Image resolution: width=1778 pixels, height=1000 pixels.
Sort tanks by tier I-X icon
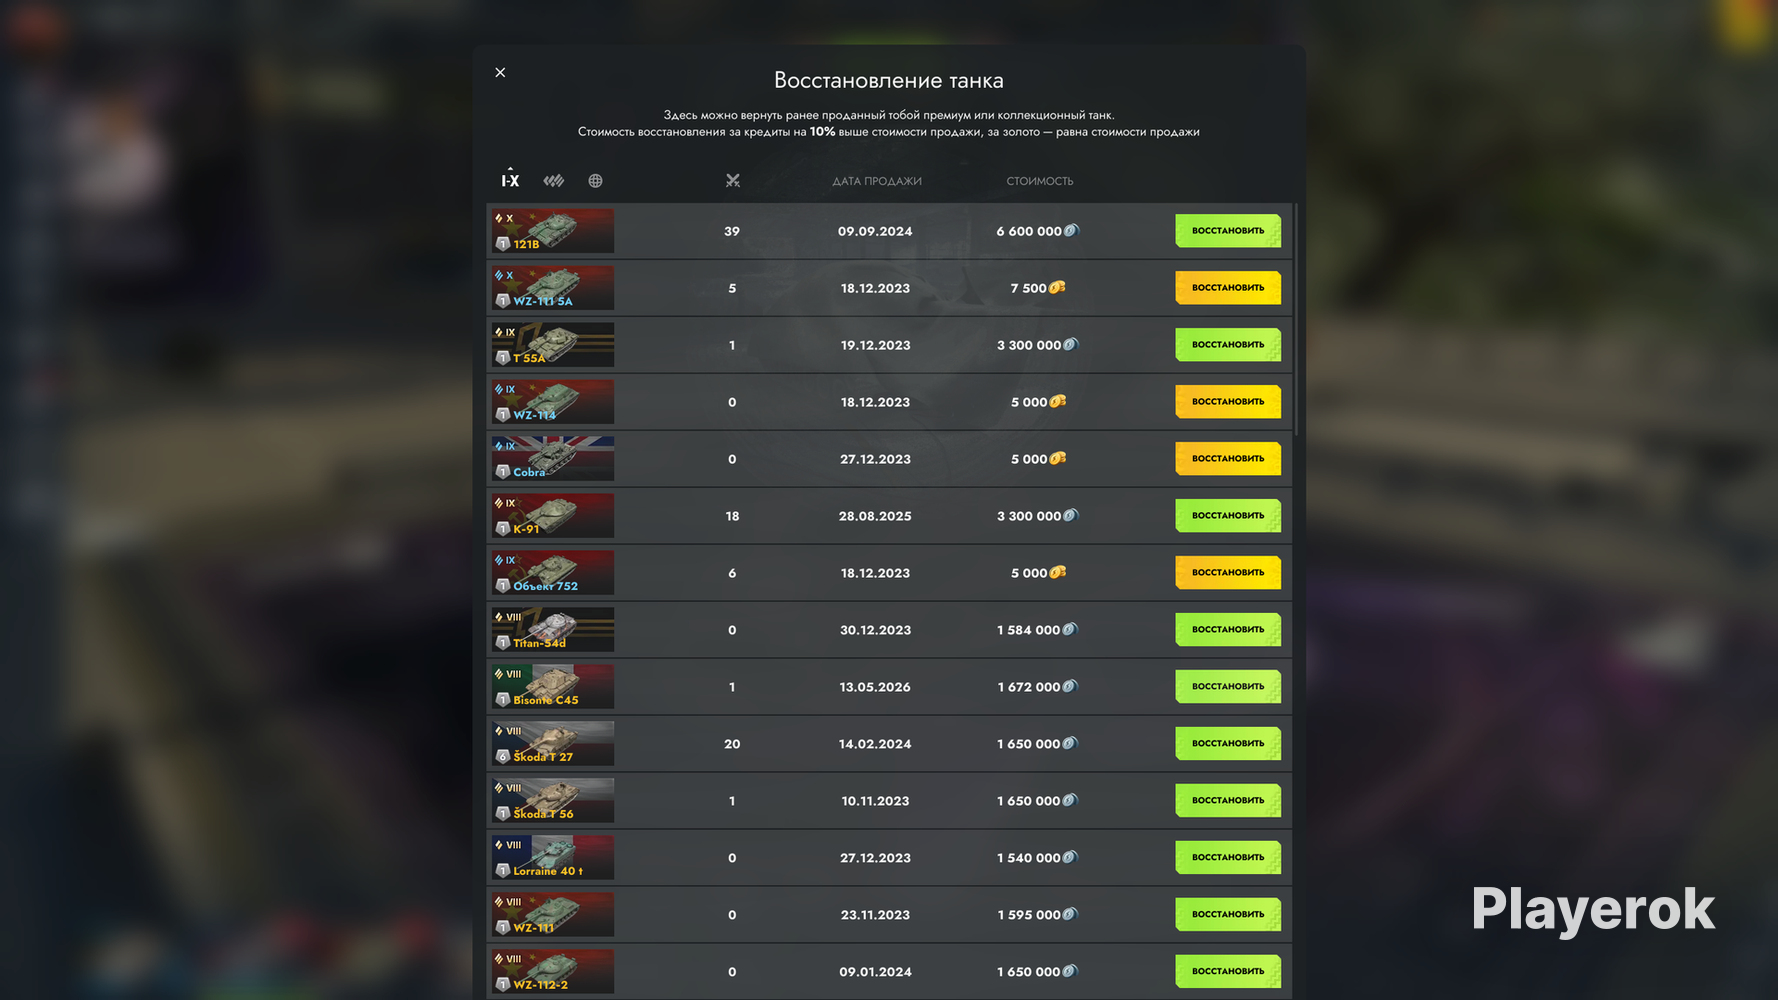tap(510, 180)
